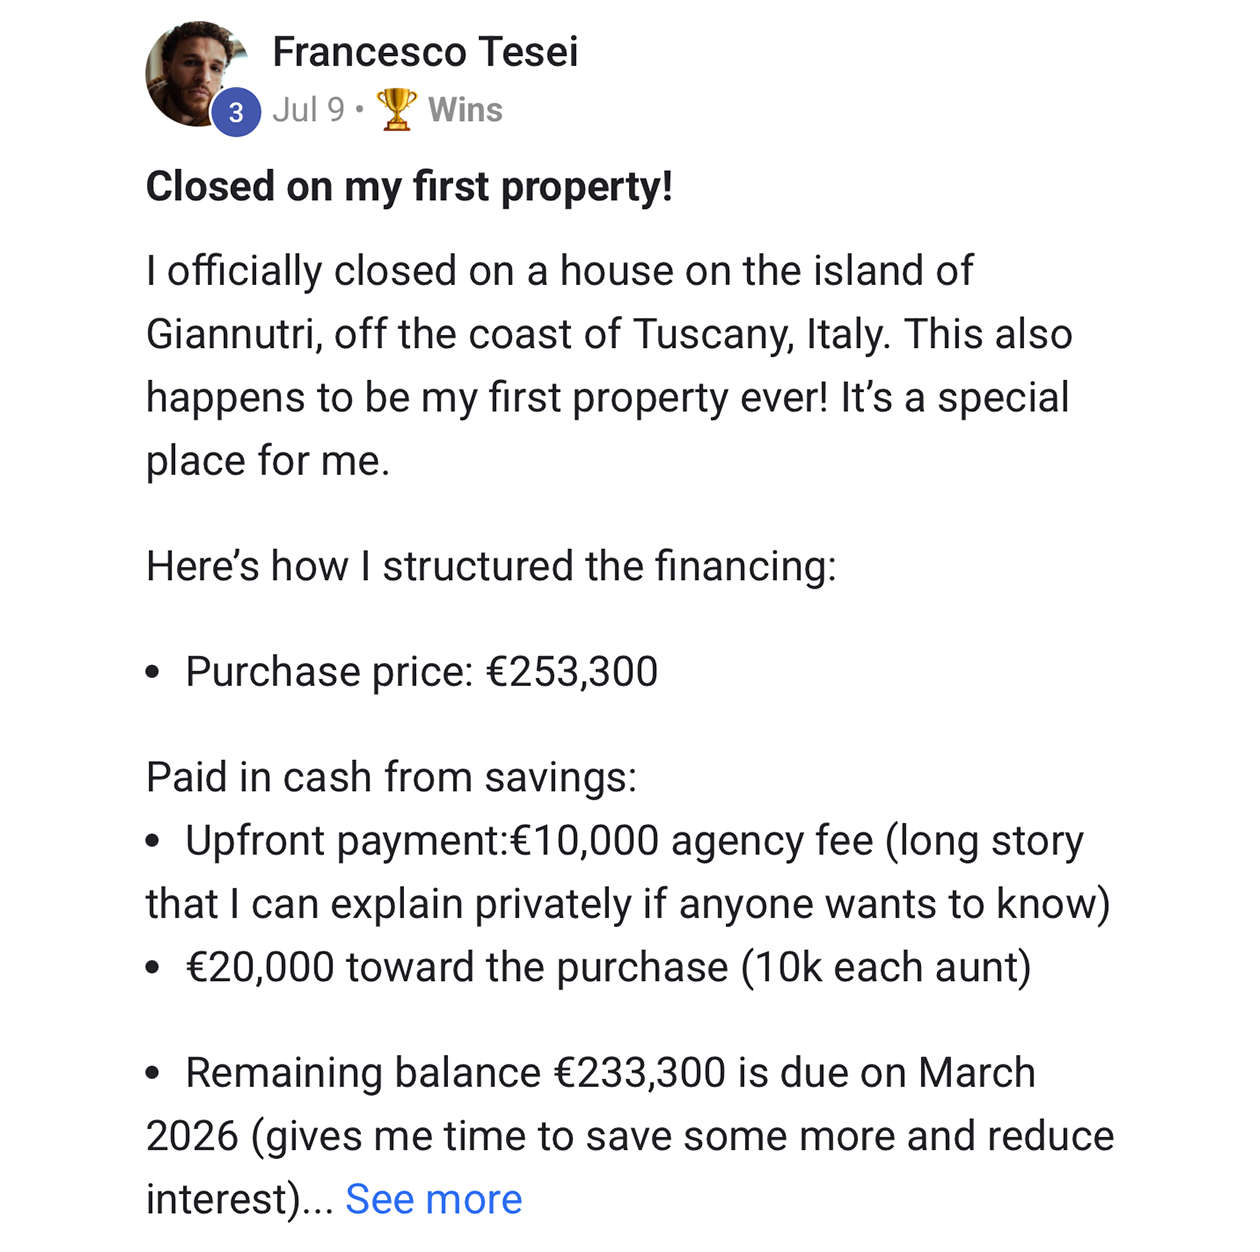Click the €253,300 purchase amount
Screen dimensions: 1260x1252
pyautogui.click(x=572, y=671)
